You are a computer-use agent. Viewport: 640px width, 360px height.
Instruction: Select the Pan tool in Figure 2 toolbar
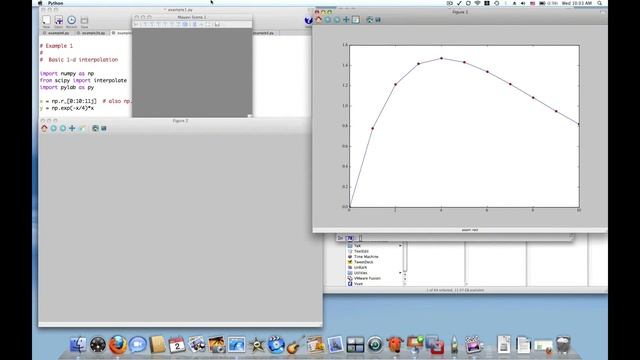click(x=72, y=128)
